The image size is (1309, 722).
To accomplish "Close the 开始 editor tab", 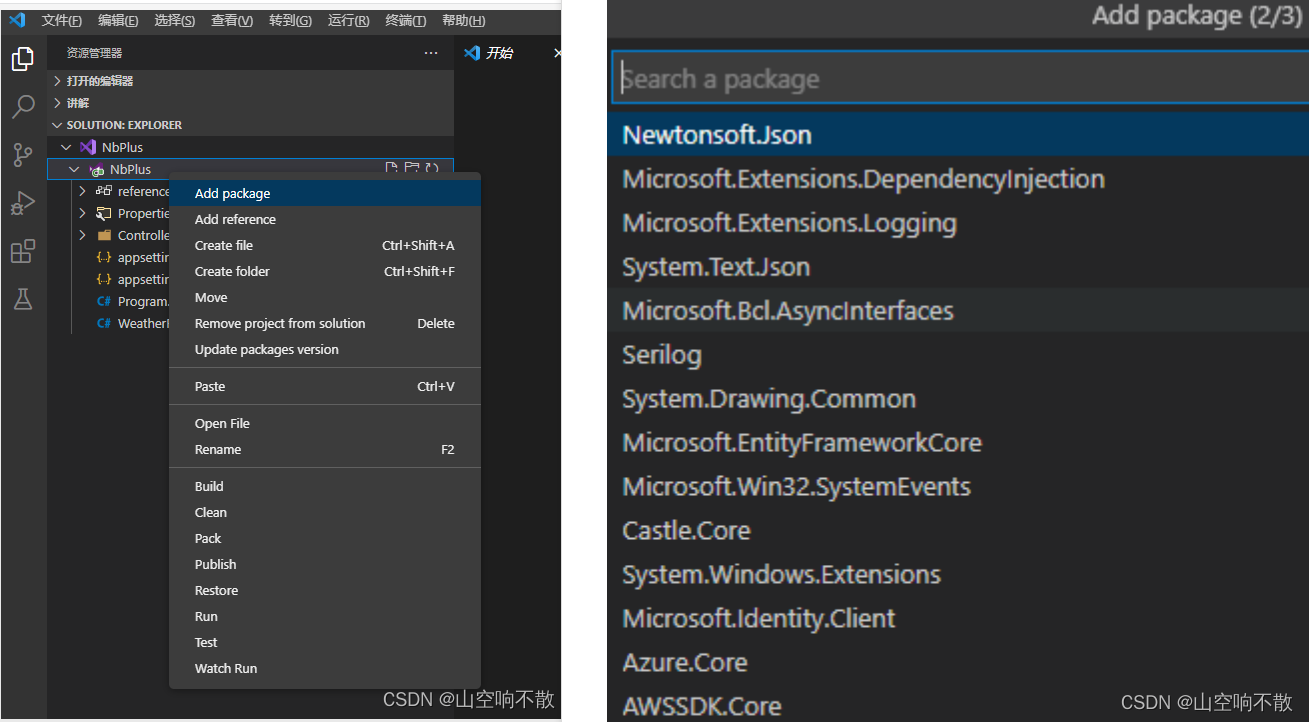I will (x=557, y=53).
